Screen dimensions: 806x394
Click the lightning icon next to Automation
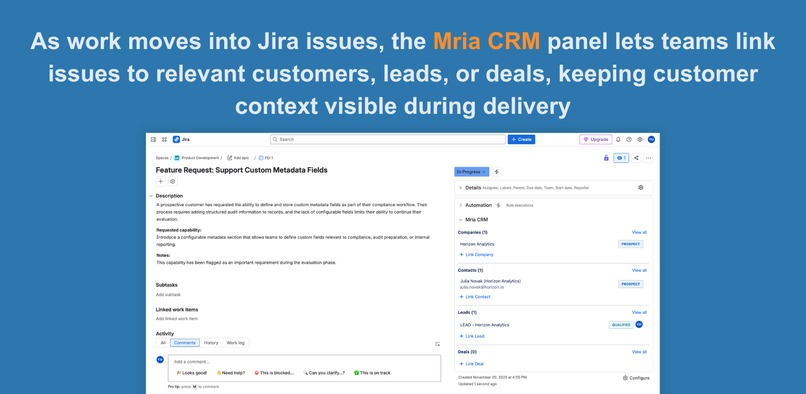click(498, 205)
